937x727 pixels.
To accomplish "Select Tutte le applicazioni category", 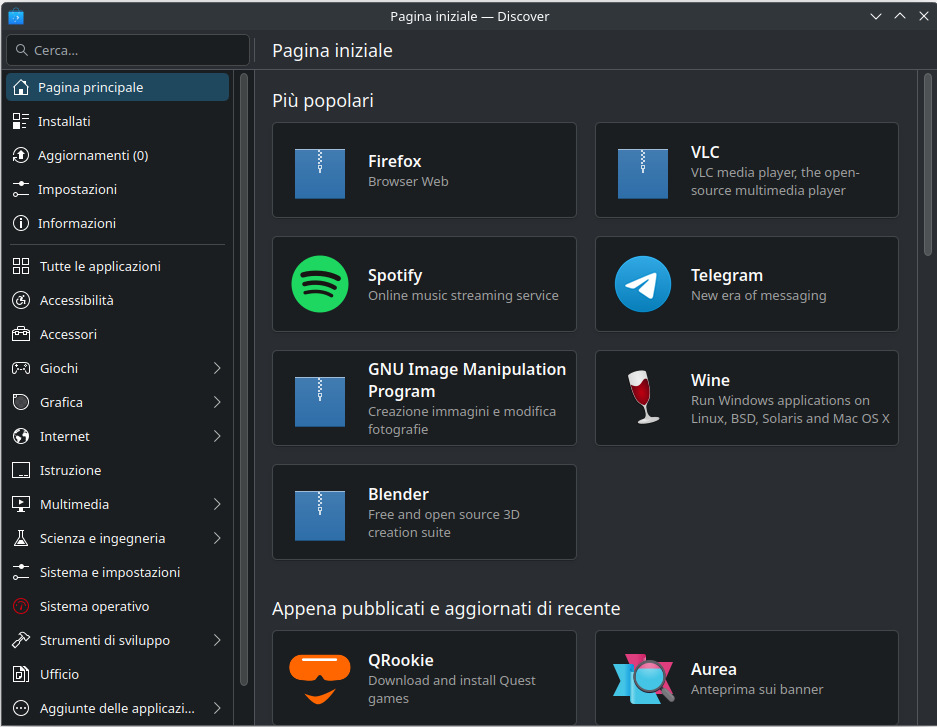I will click(100, 266).
